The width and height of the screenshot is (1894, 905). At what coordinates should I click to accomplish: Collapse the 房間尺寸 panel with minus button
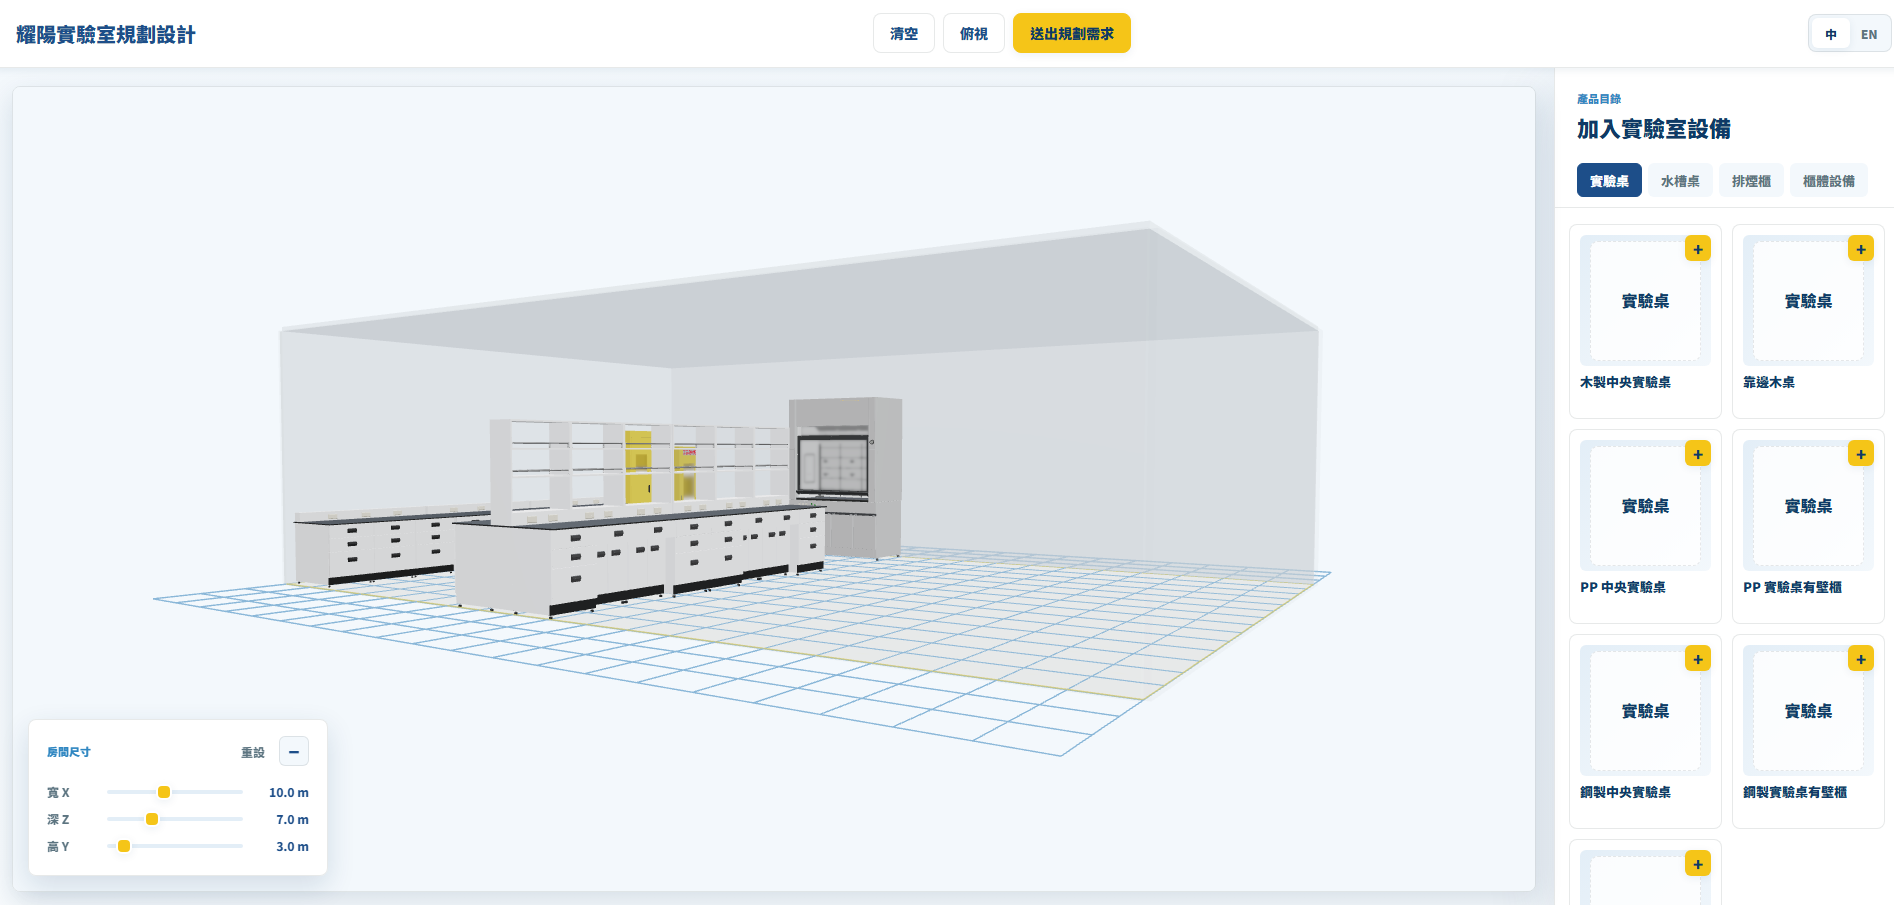coord(294,752)
